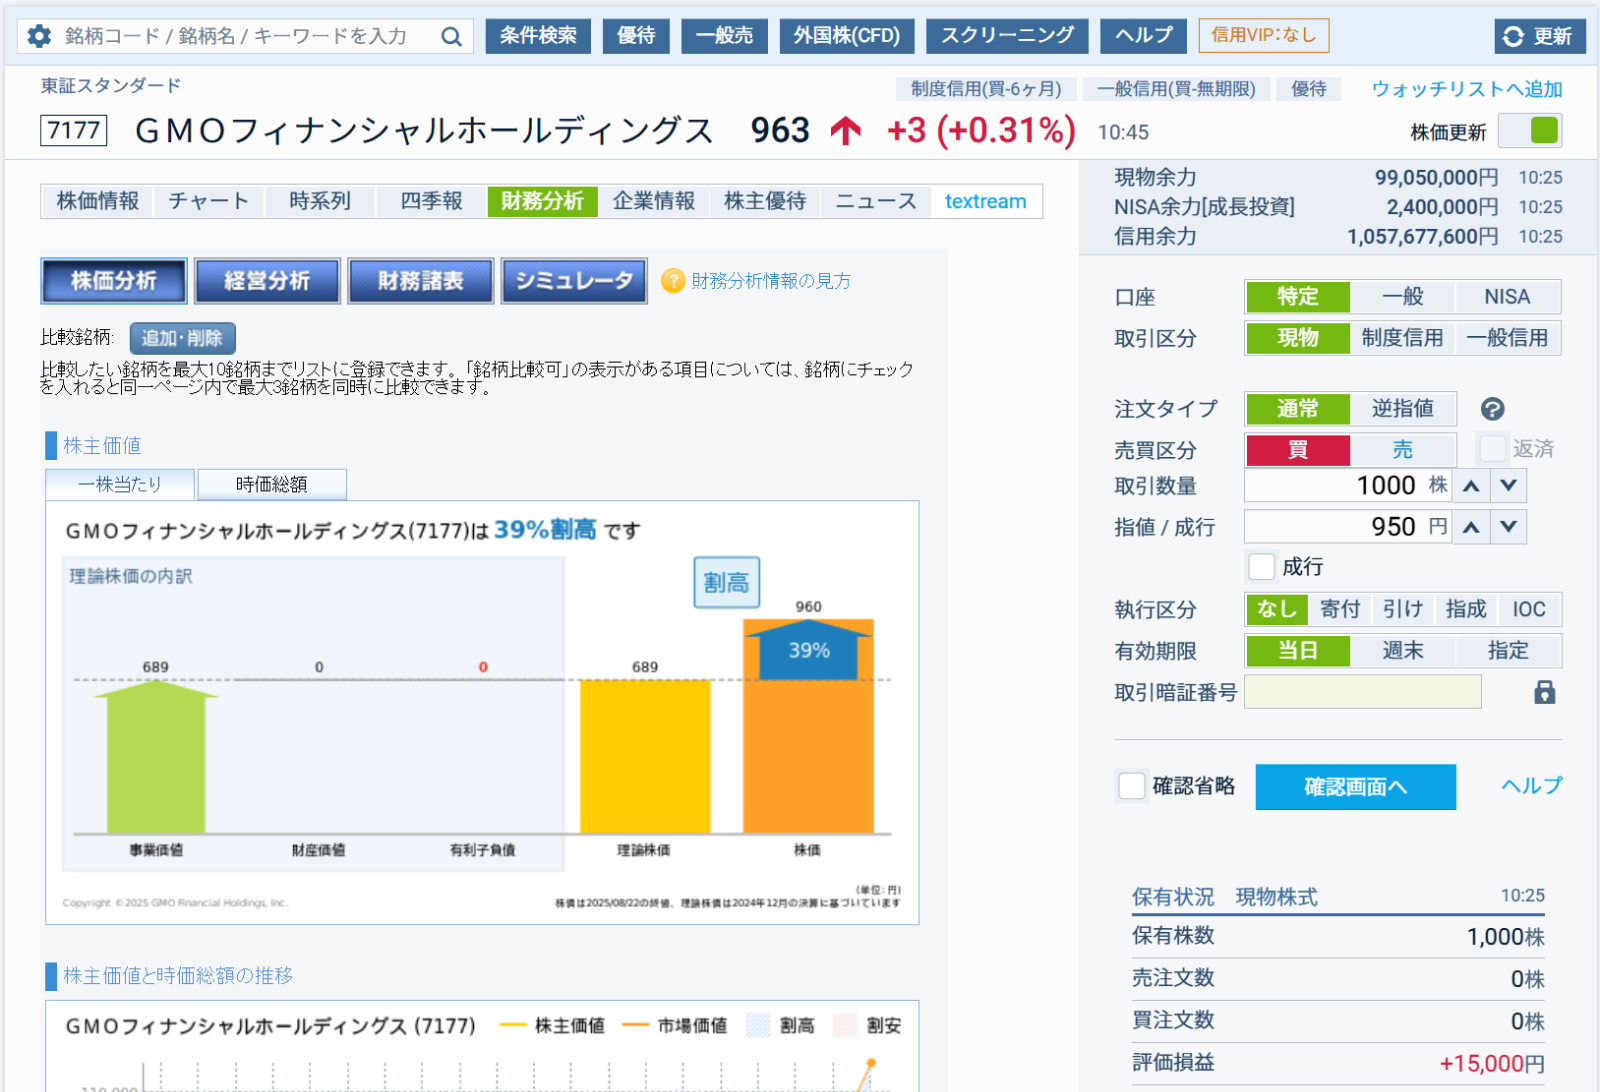Switch to the チャート tab
Screen dimensions: 1600x1092
point(208,201)
